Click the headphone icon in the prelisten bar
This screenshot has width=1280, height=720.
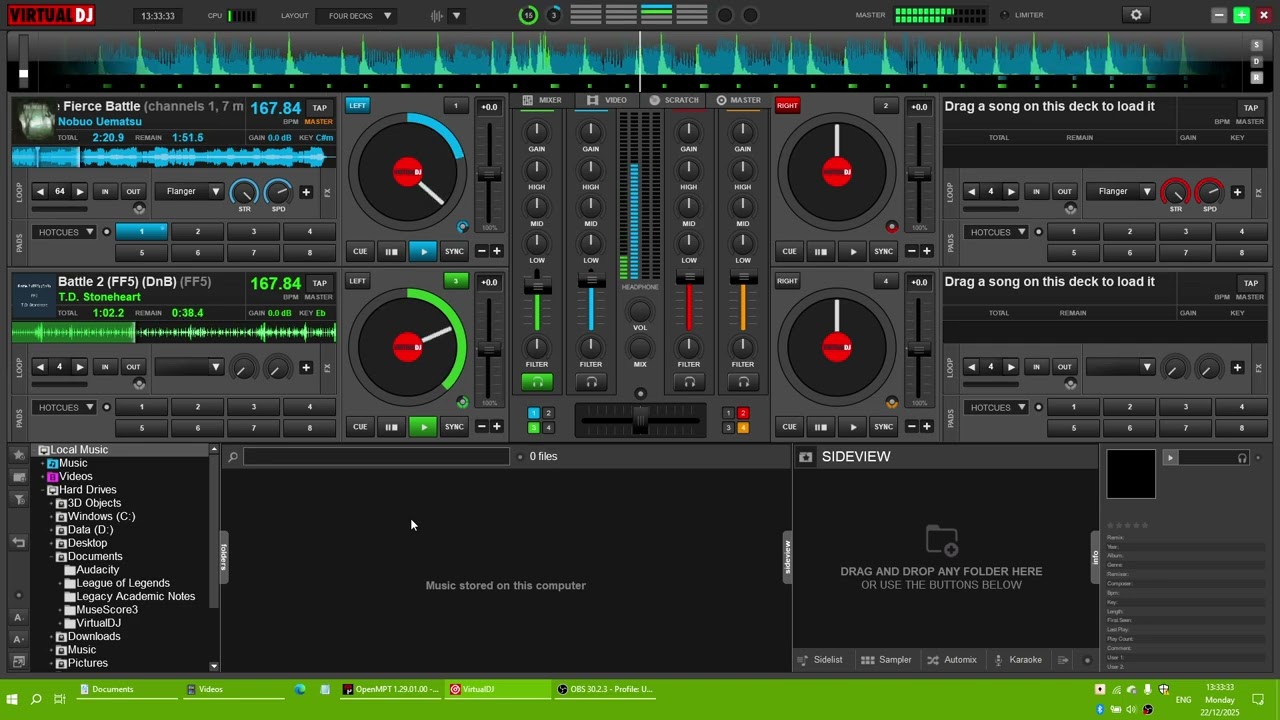pyautogui.click(x=1242, y=458)
